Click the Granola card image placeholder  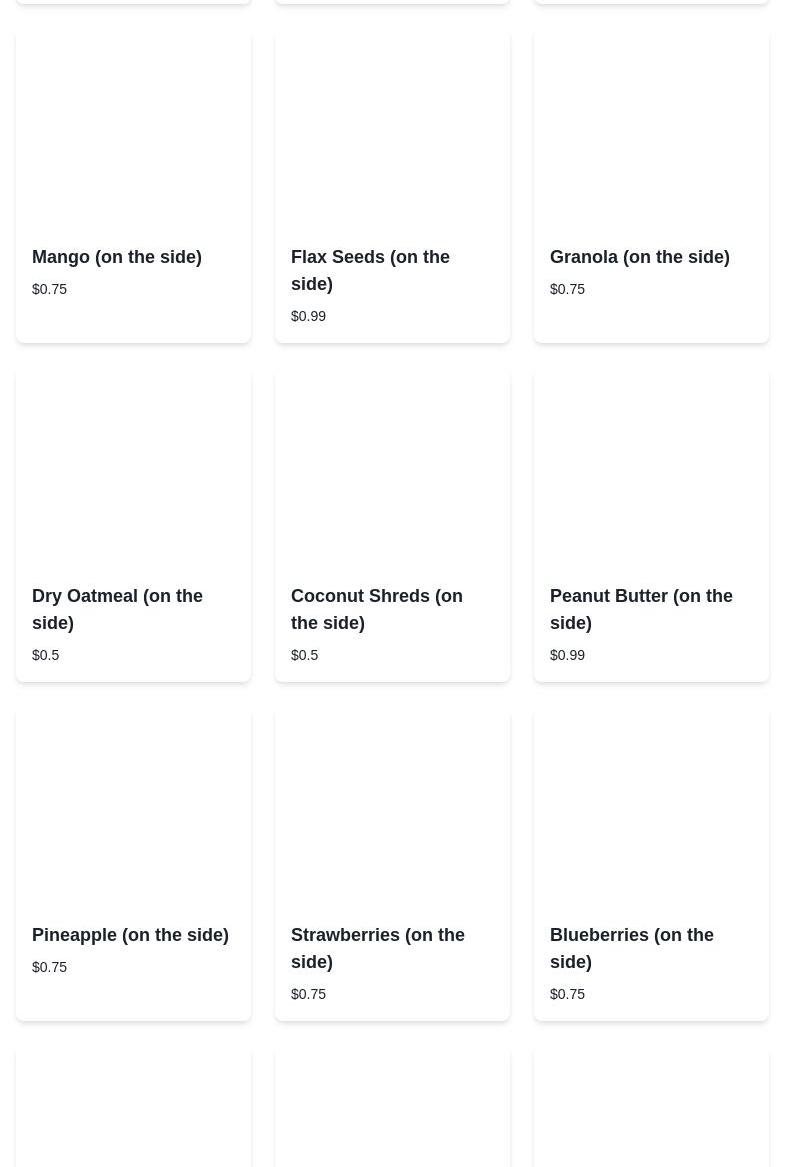coord(651,130)
